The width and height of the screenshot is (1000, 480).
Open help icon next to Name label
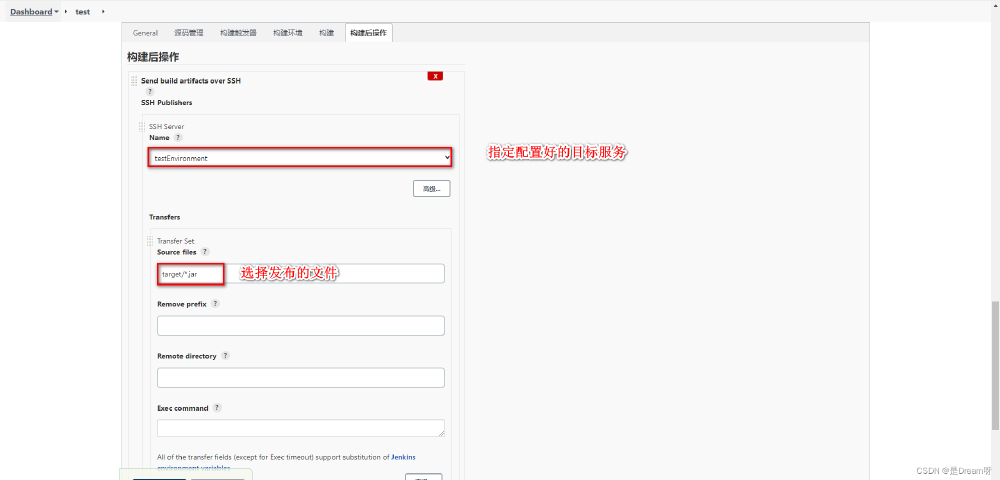click(x=178, y=137)
